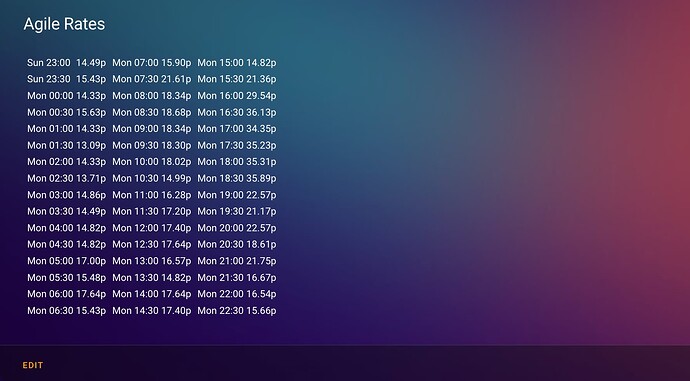Select the Mon 19:00 22.57p rate

[x=237, y=195]
